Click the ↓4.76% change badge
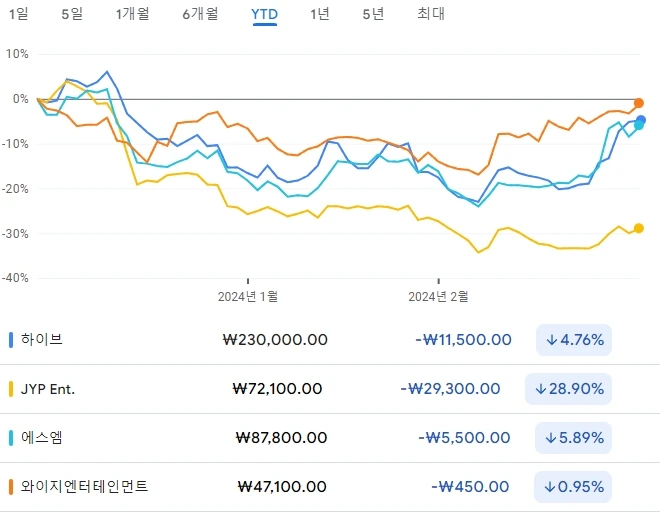 tap(574, 339)
